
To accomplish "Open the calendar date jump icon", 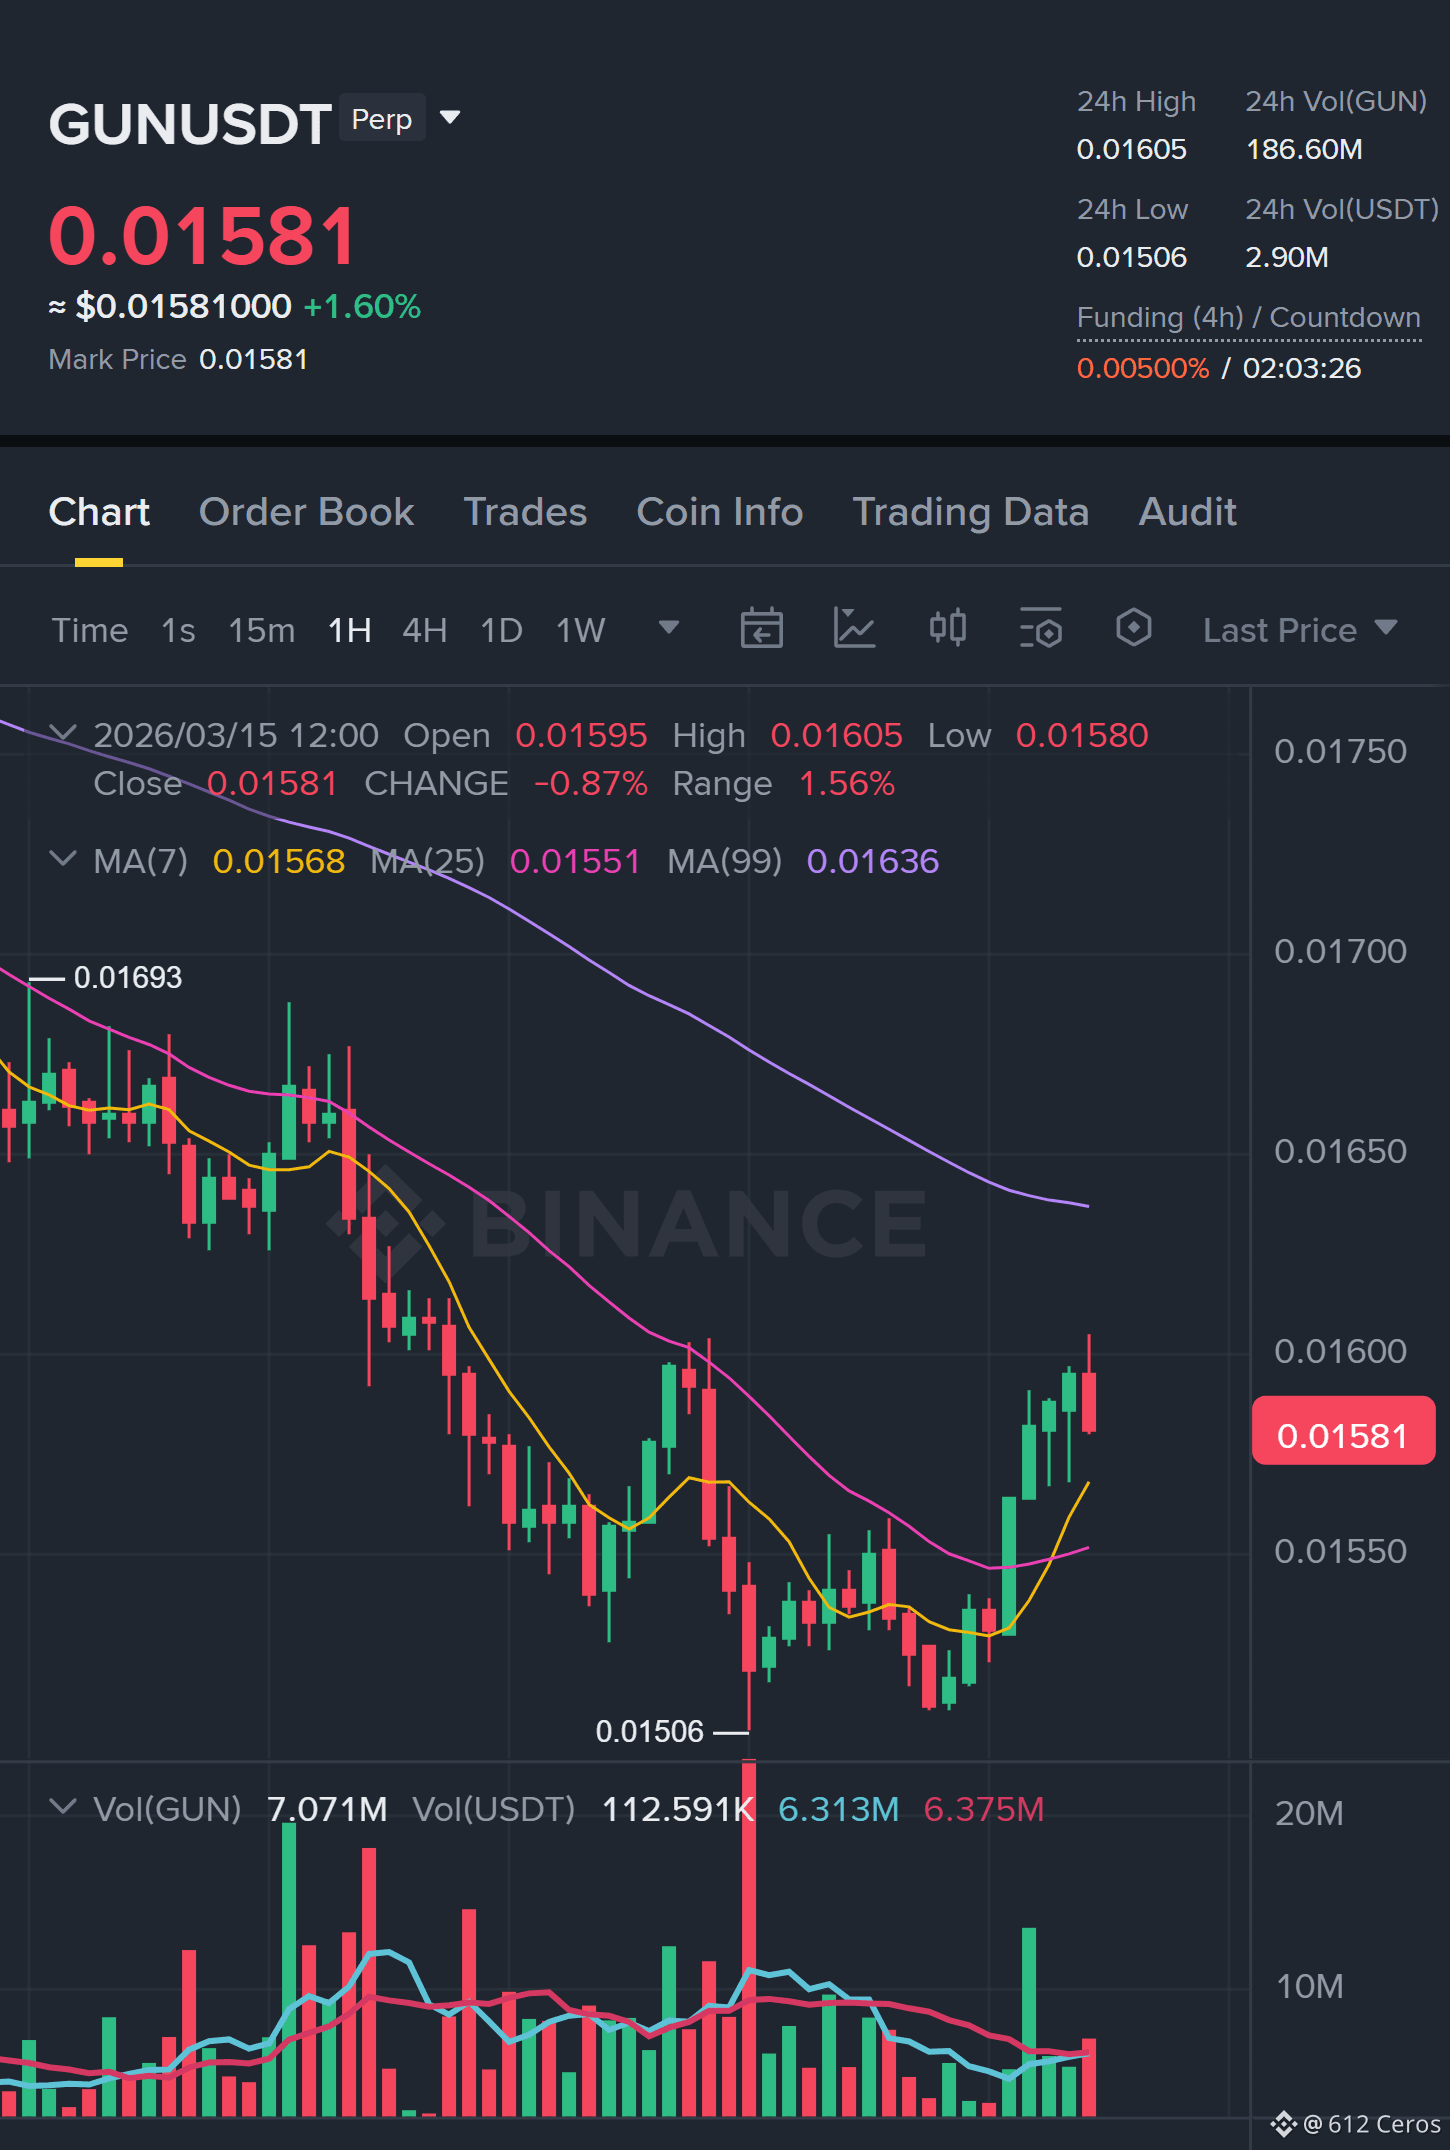I will coord(761,629).
